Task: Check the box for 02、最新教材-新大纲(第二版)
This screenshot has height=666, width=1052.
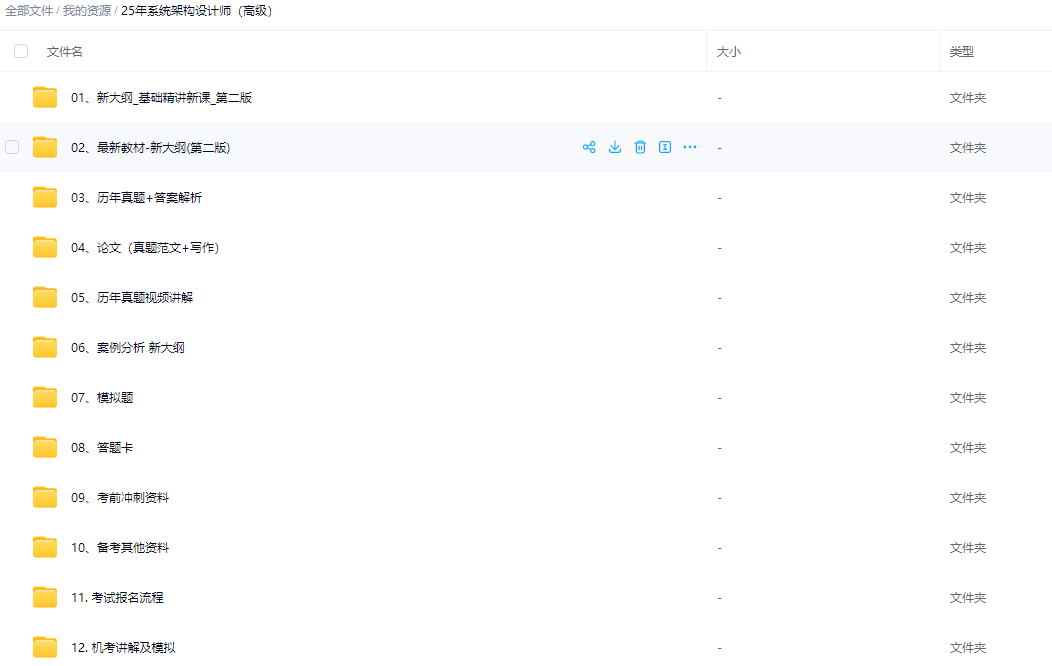Action: tap(12, 147)
